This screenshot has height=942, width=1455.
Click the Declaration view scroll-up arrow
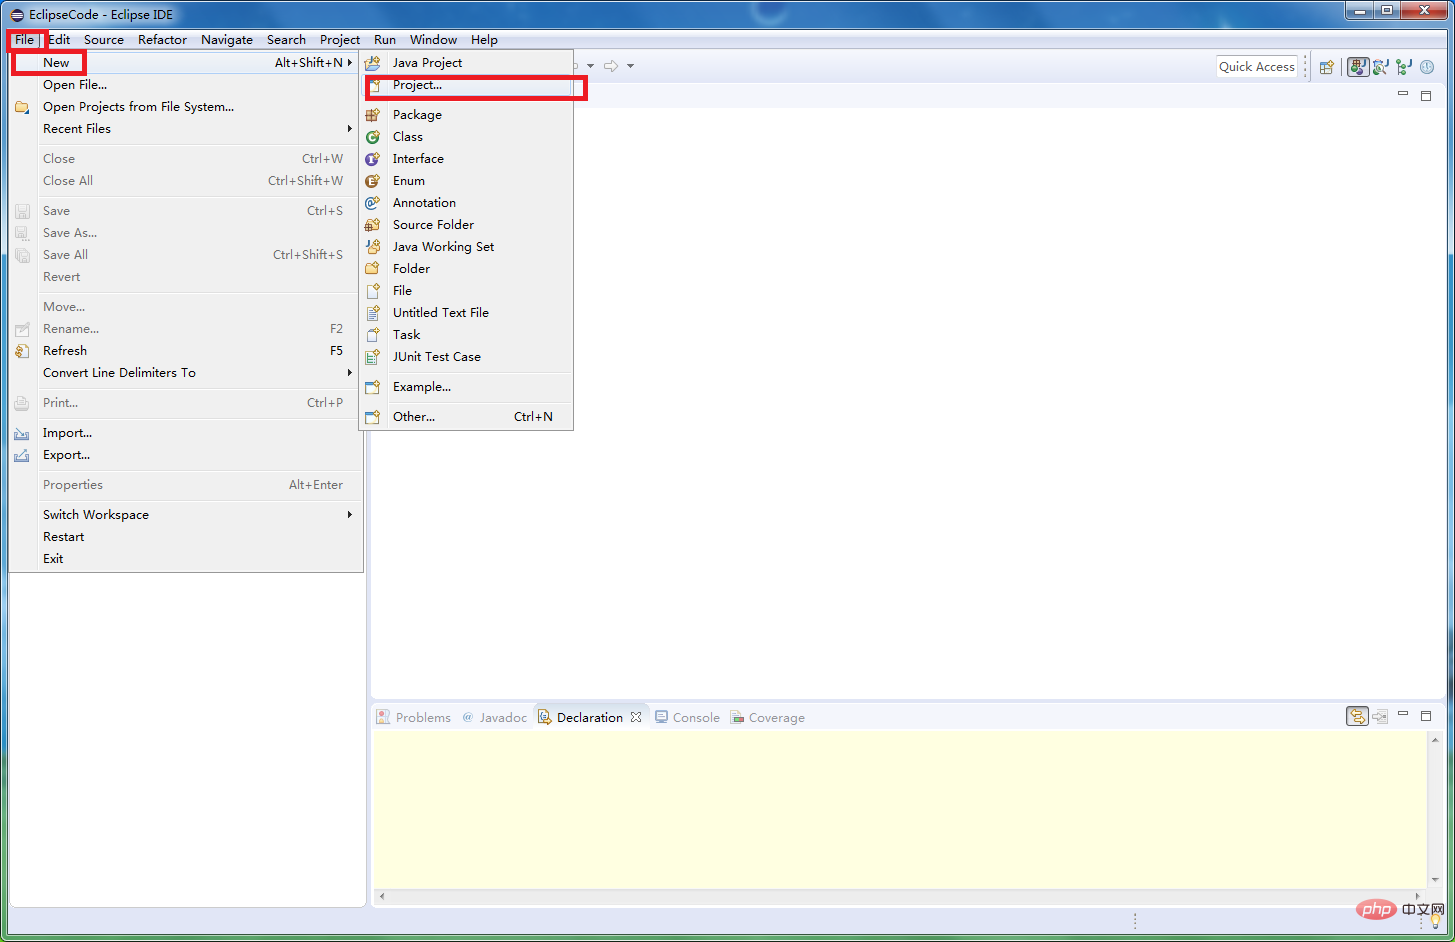(x=1436, y=740)
